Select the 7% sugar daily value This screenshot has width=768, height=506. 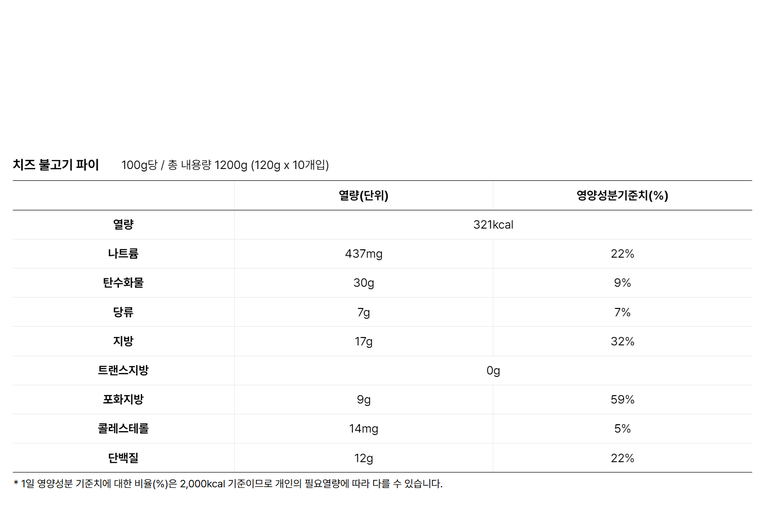coord(622,312)
